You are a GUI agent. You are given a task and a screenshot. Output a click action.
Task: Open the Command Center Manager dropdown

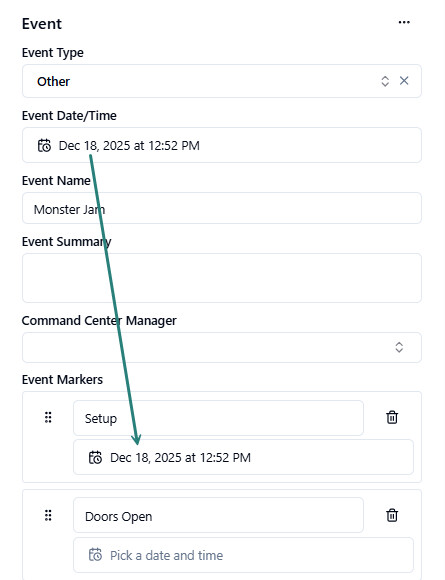[222, 347]
